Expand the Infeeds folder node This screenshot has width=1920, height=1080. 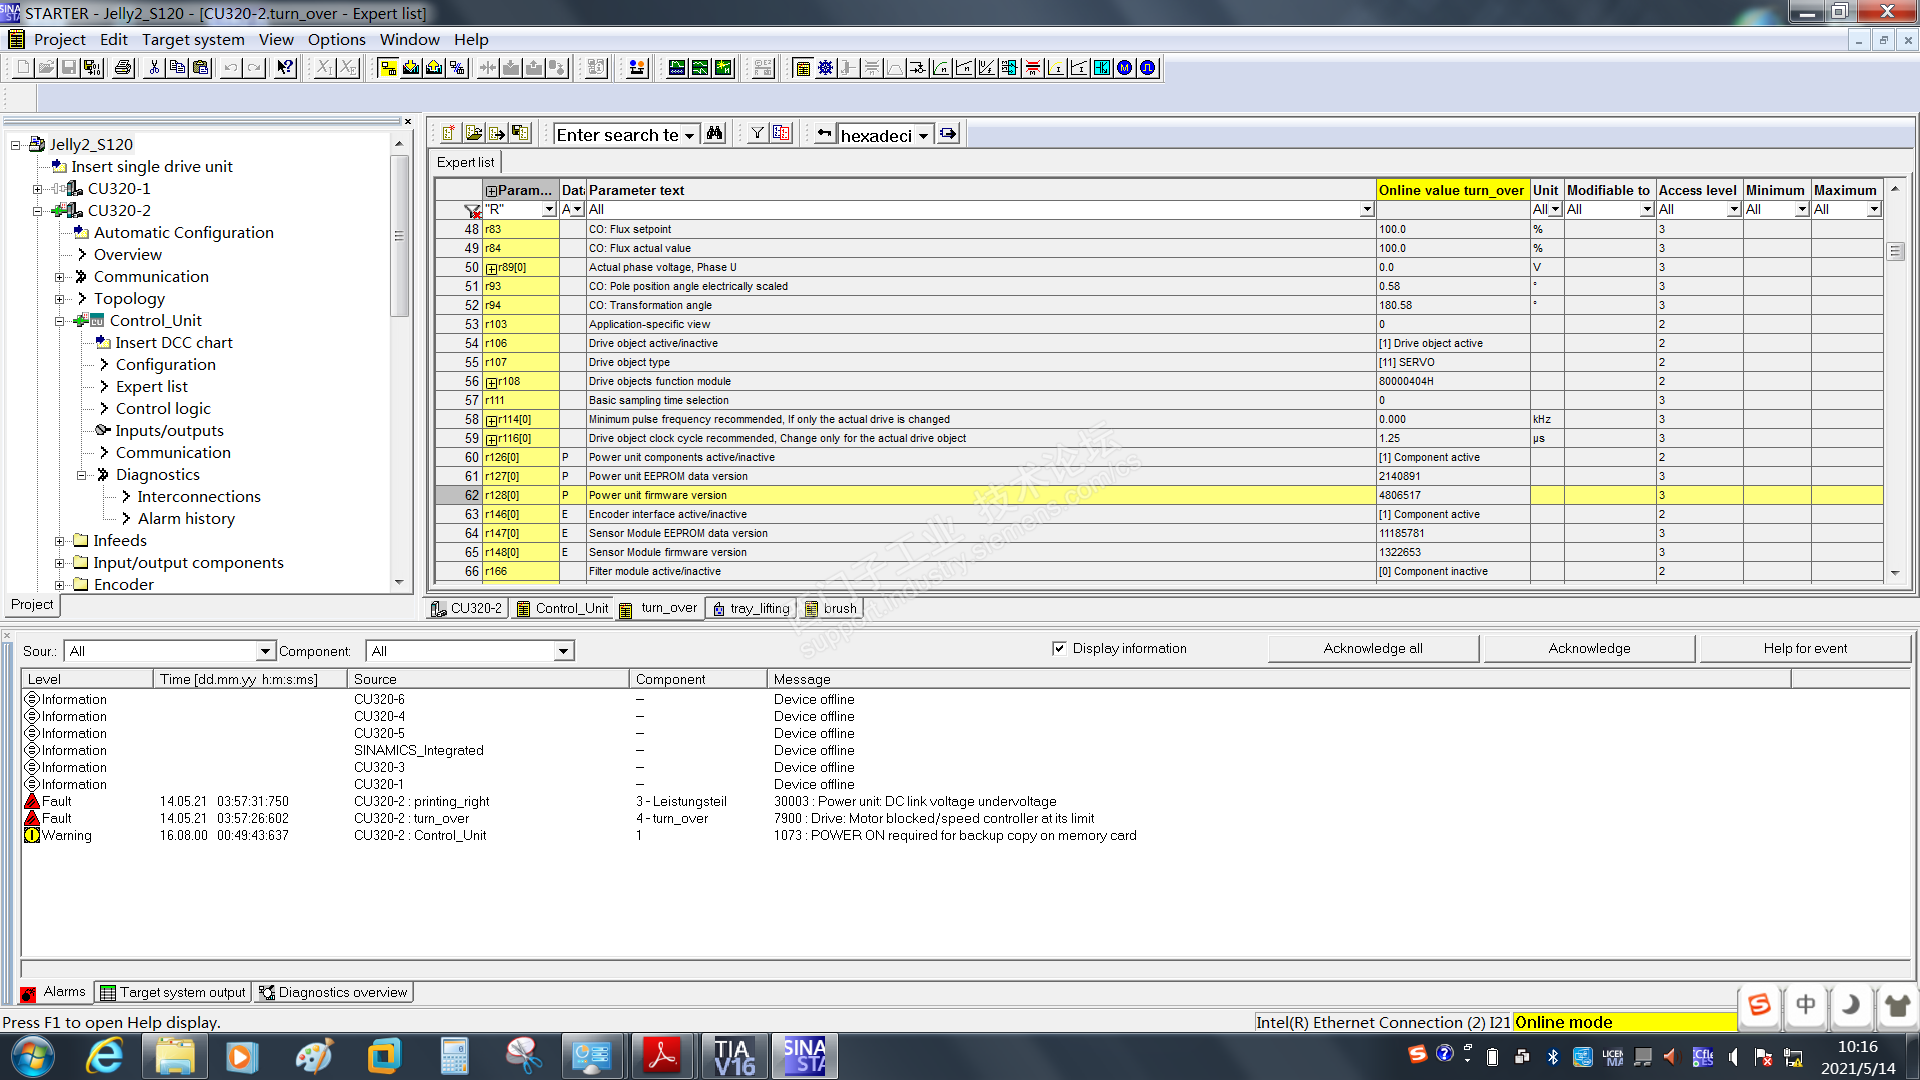60,541
